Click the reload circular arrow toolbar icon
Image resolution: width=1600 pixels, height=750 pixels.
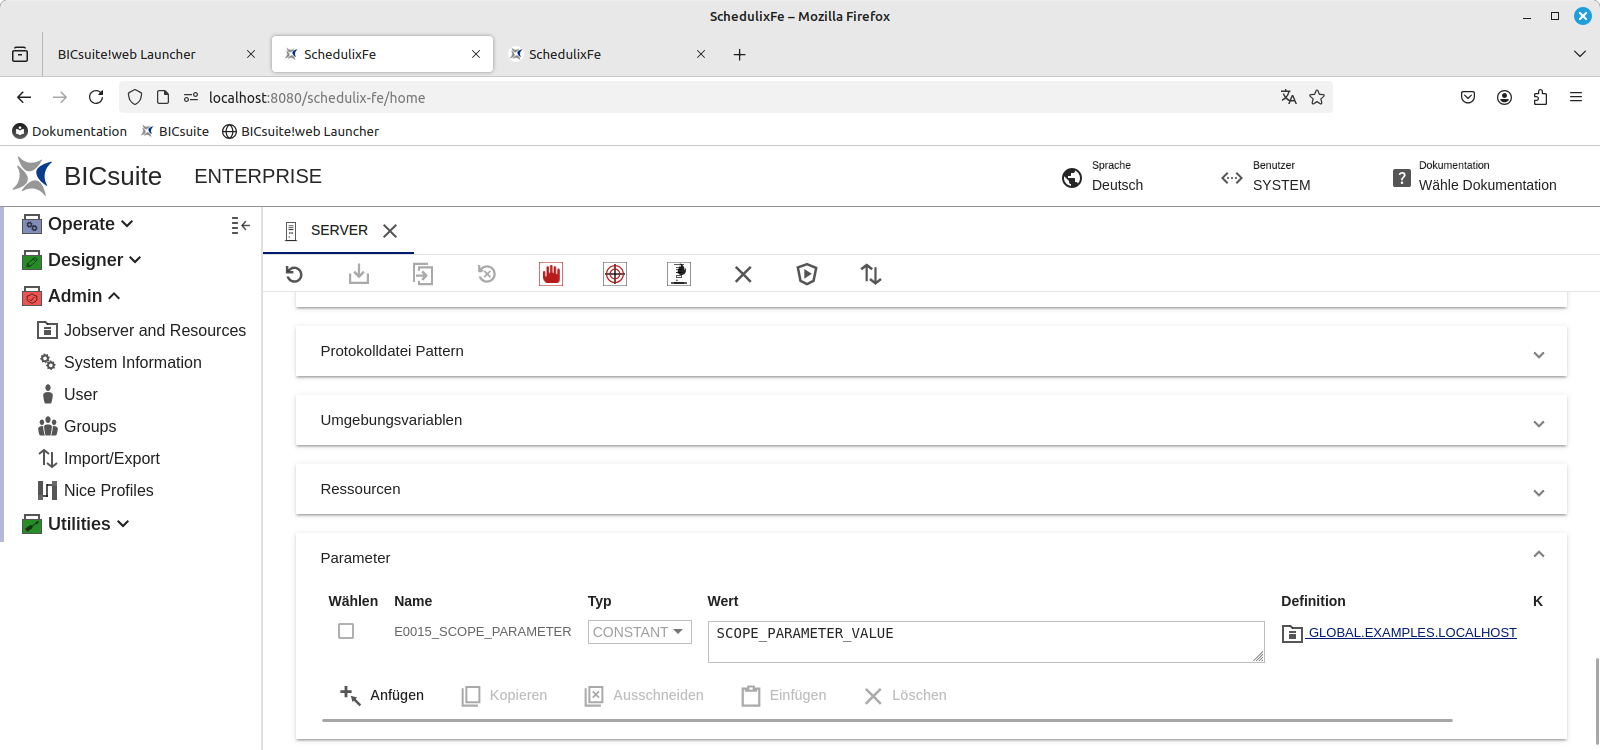(294, 274)
